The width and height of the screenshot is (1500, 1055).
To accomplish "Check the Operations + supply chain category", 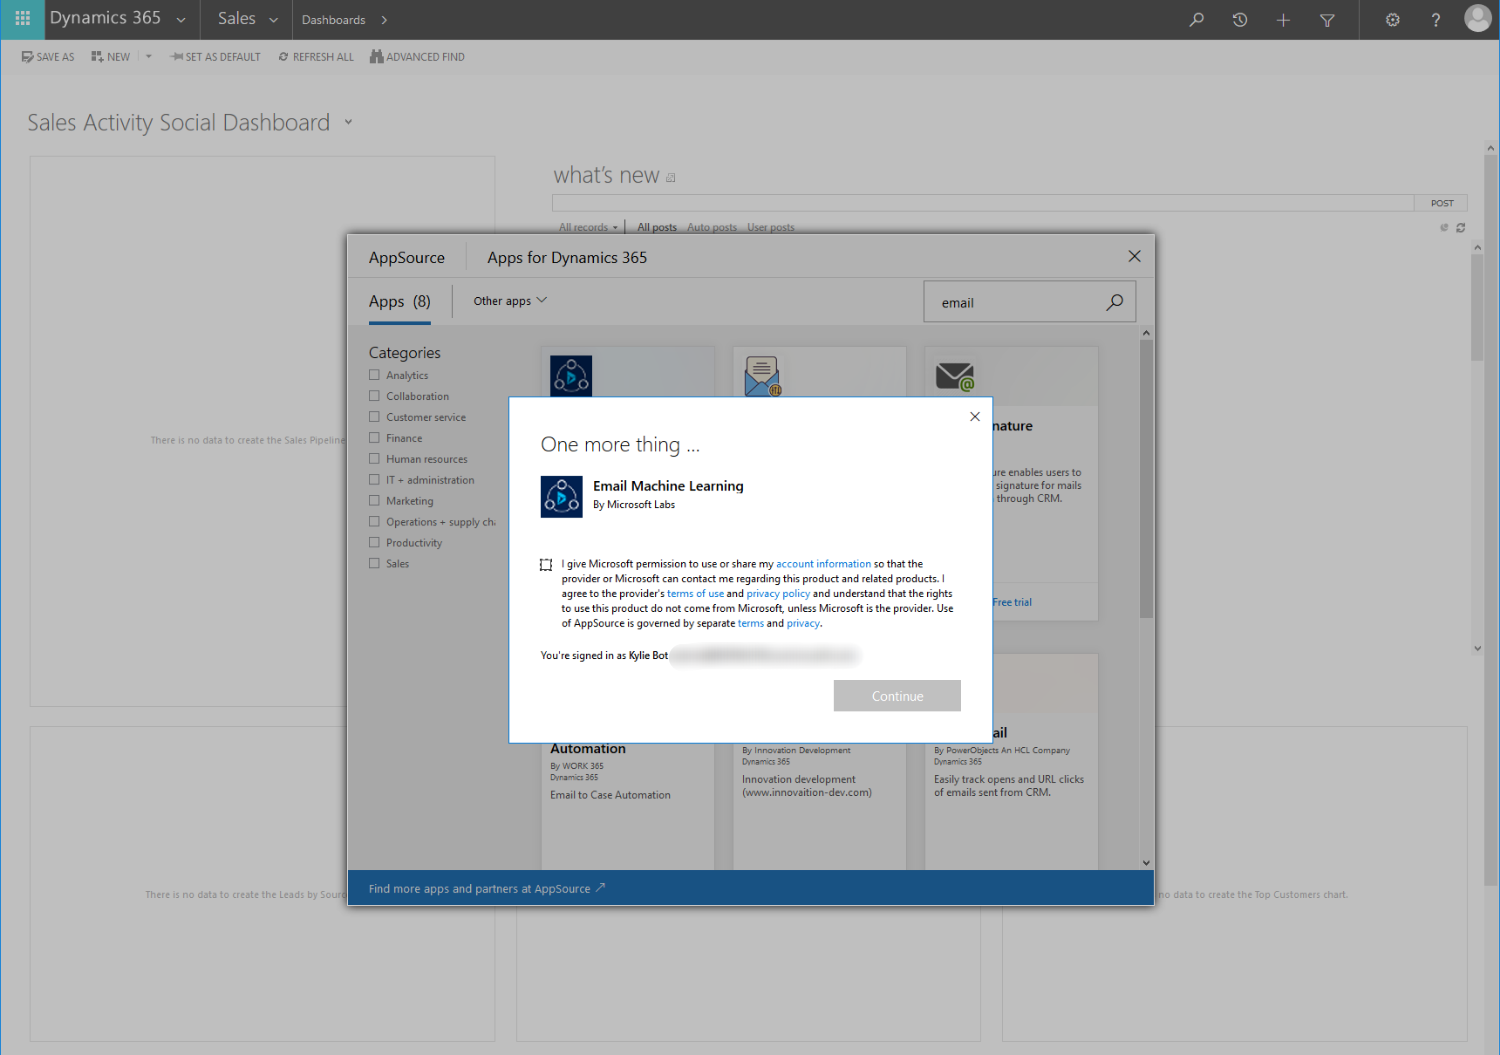I will coord(374,522).
